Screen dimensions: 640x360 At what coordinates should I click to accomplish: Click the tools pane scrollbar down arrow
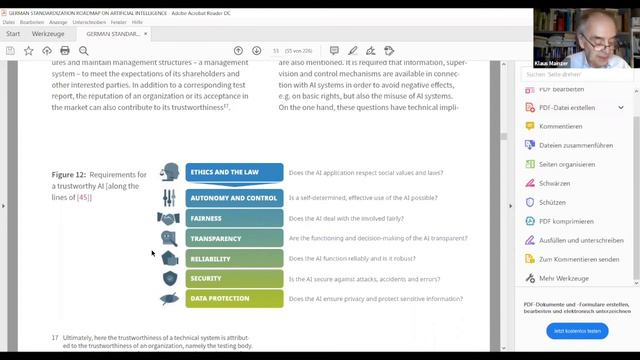tap(636, 283)
